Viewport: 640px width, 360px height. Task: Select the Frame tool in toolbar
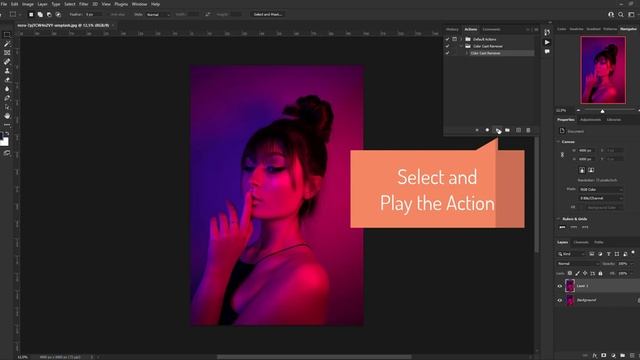pos(7,53)
